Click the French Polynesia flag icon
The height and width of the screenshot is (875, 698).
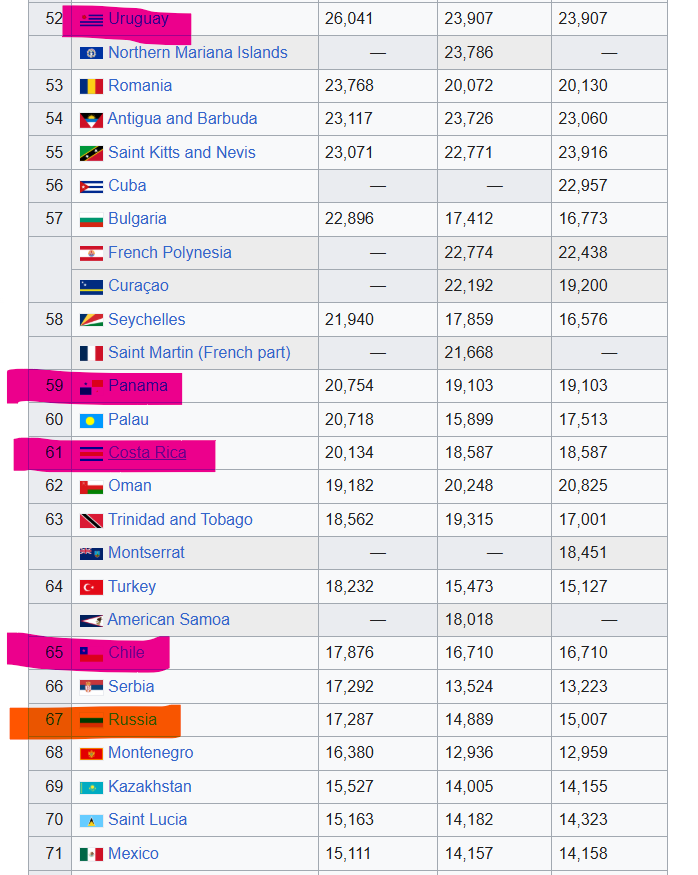point(91,253)
